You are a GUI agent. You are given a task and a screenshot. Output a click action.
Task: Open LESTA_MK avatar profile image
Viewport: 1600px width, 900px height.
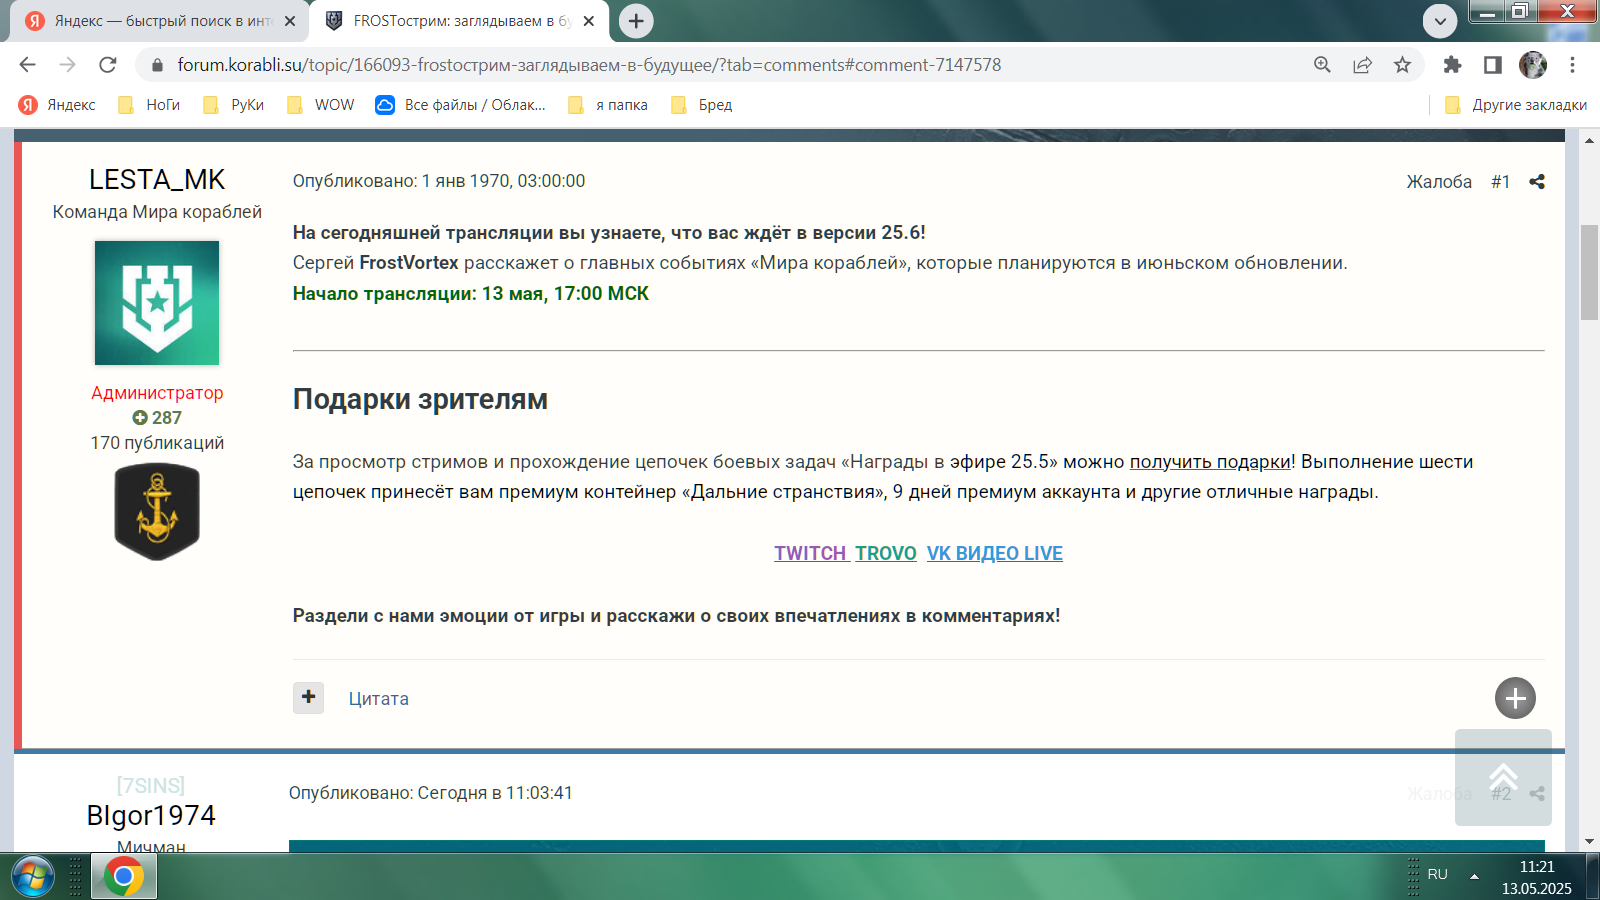[x=157, y=303]
